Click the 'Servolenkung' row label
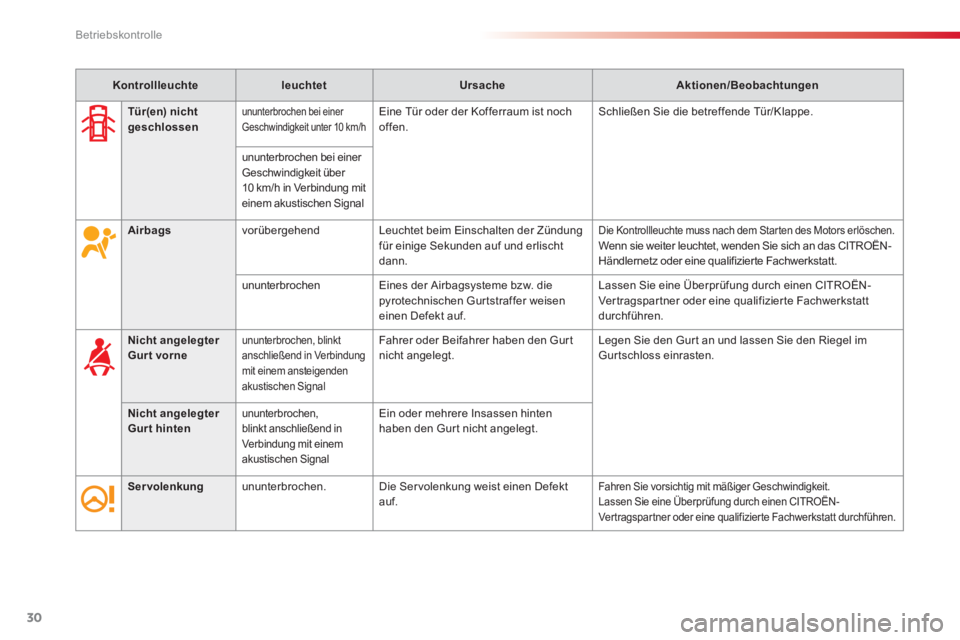Screen dimensions: 960x640 [165, 486]
